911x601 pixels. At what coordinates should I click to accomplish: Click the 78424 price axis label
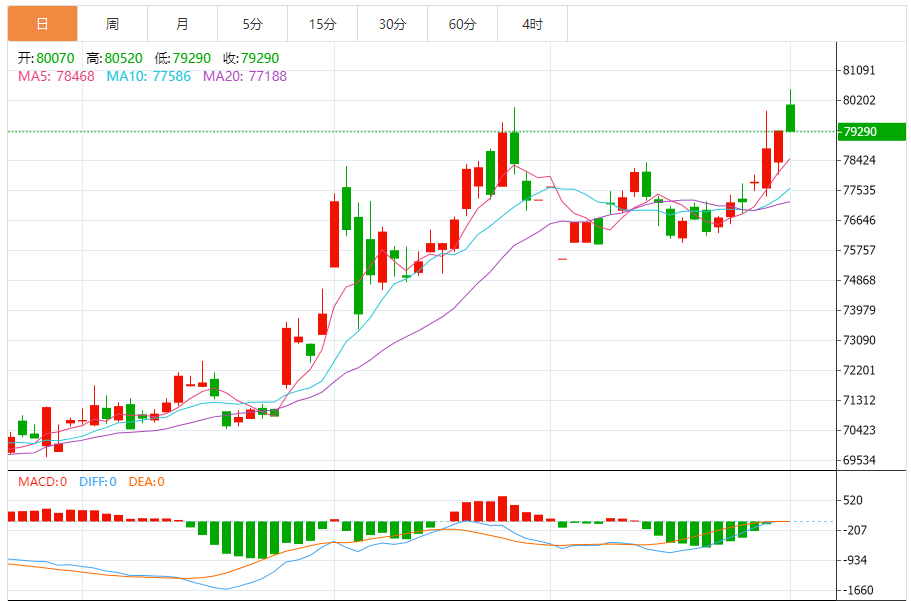[x=859, y=160]
